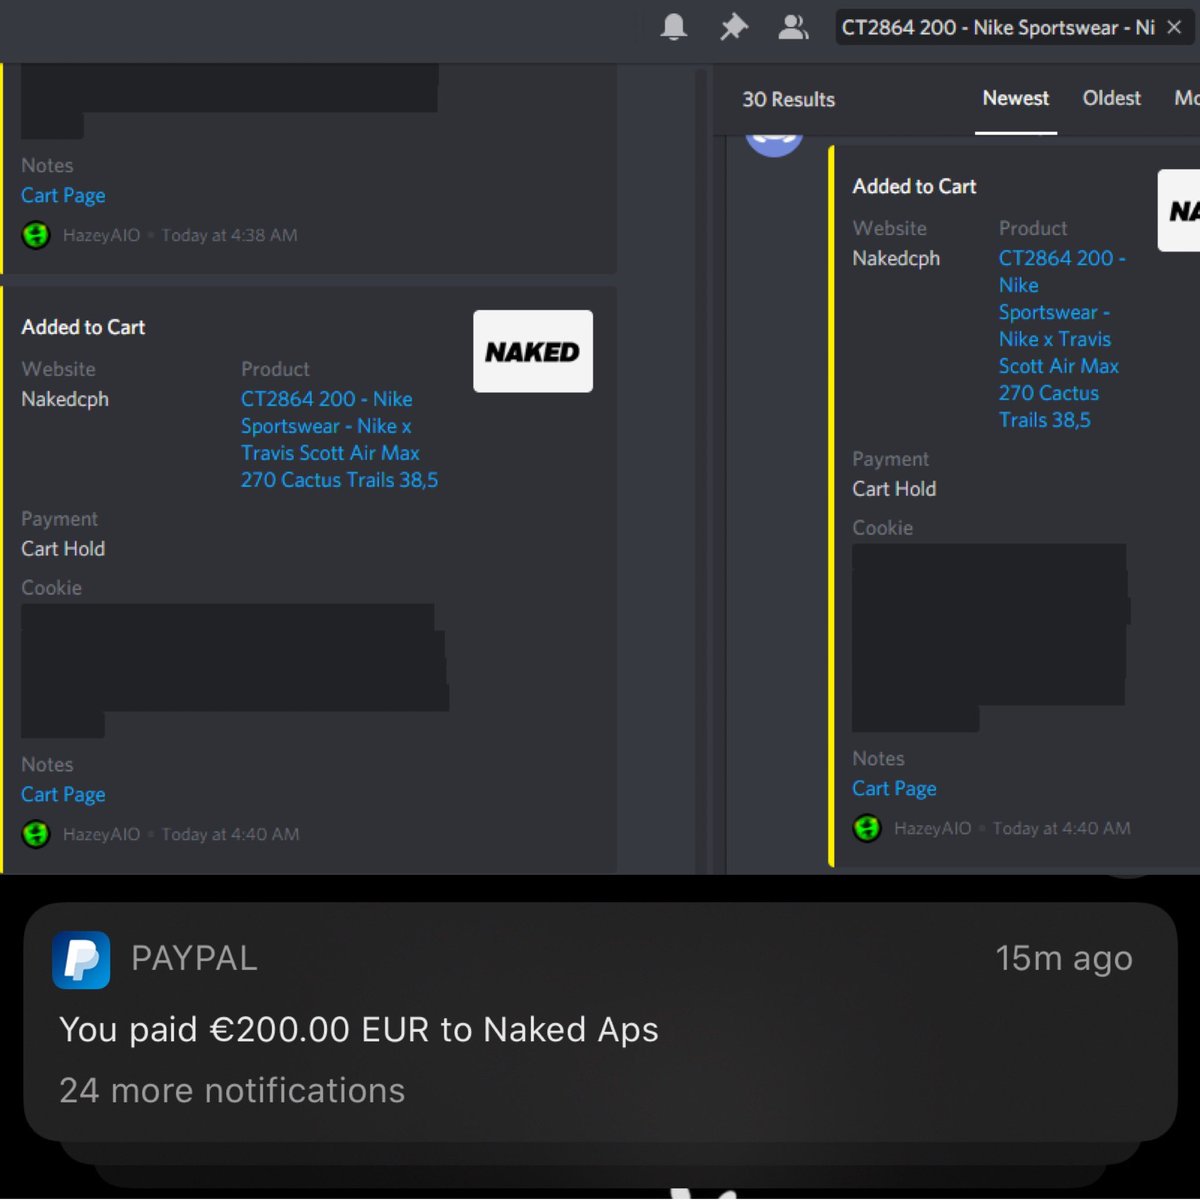Click HazeyAIO green icon on 4:38 AM message
The width and height of the screenshot is (1200, 1200).
click(x=36, y=235)
